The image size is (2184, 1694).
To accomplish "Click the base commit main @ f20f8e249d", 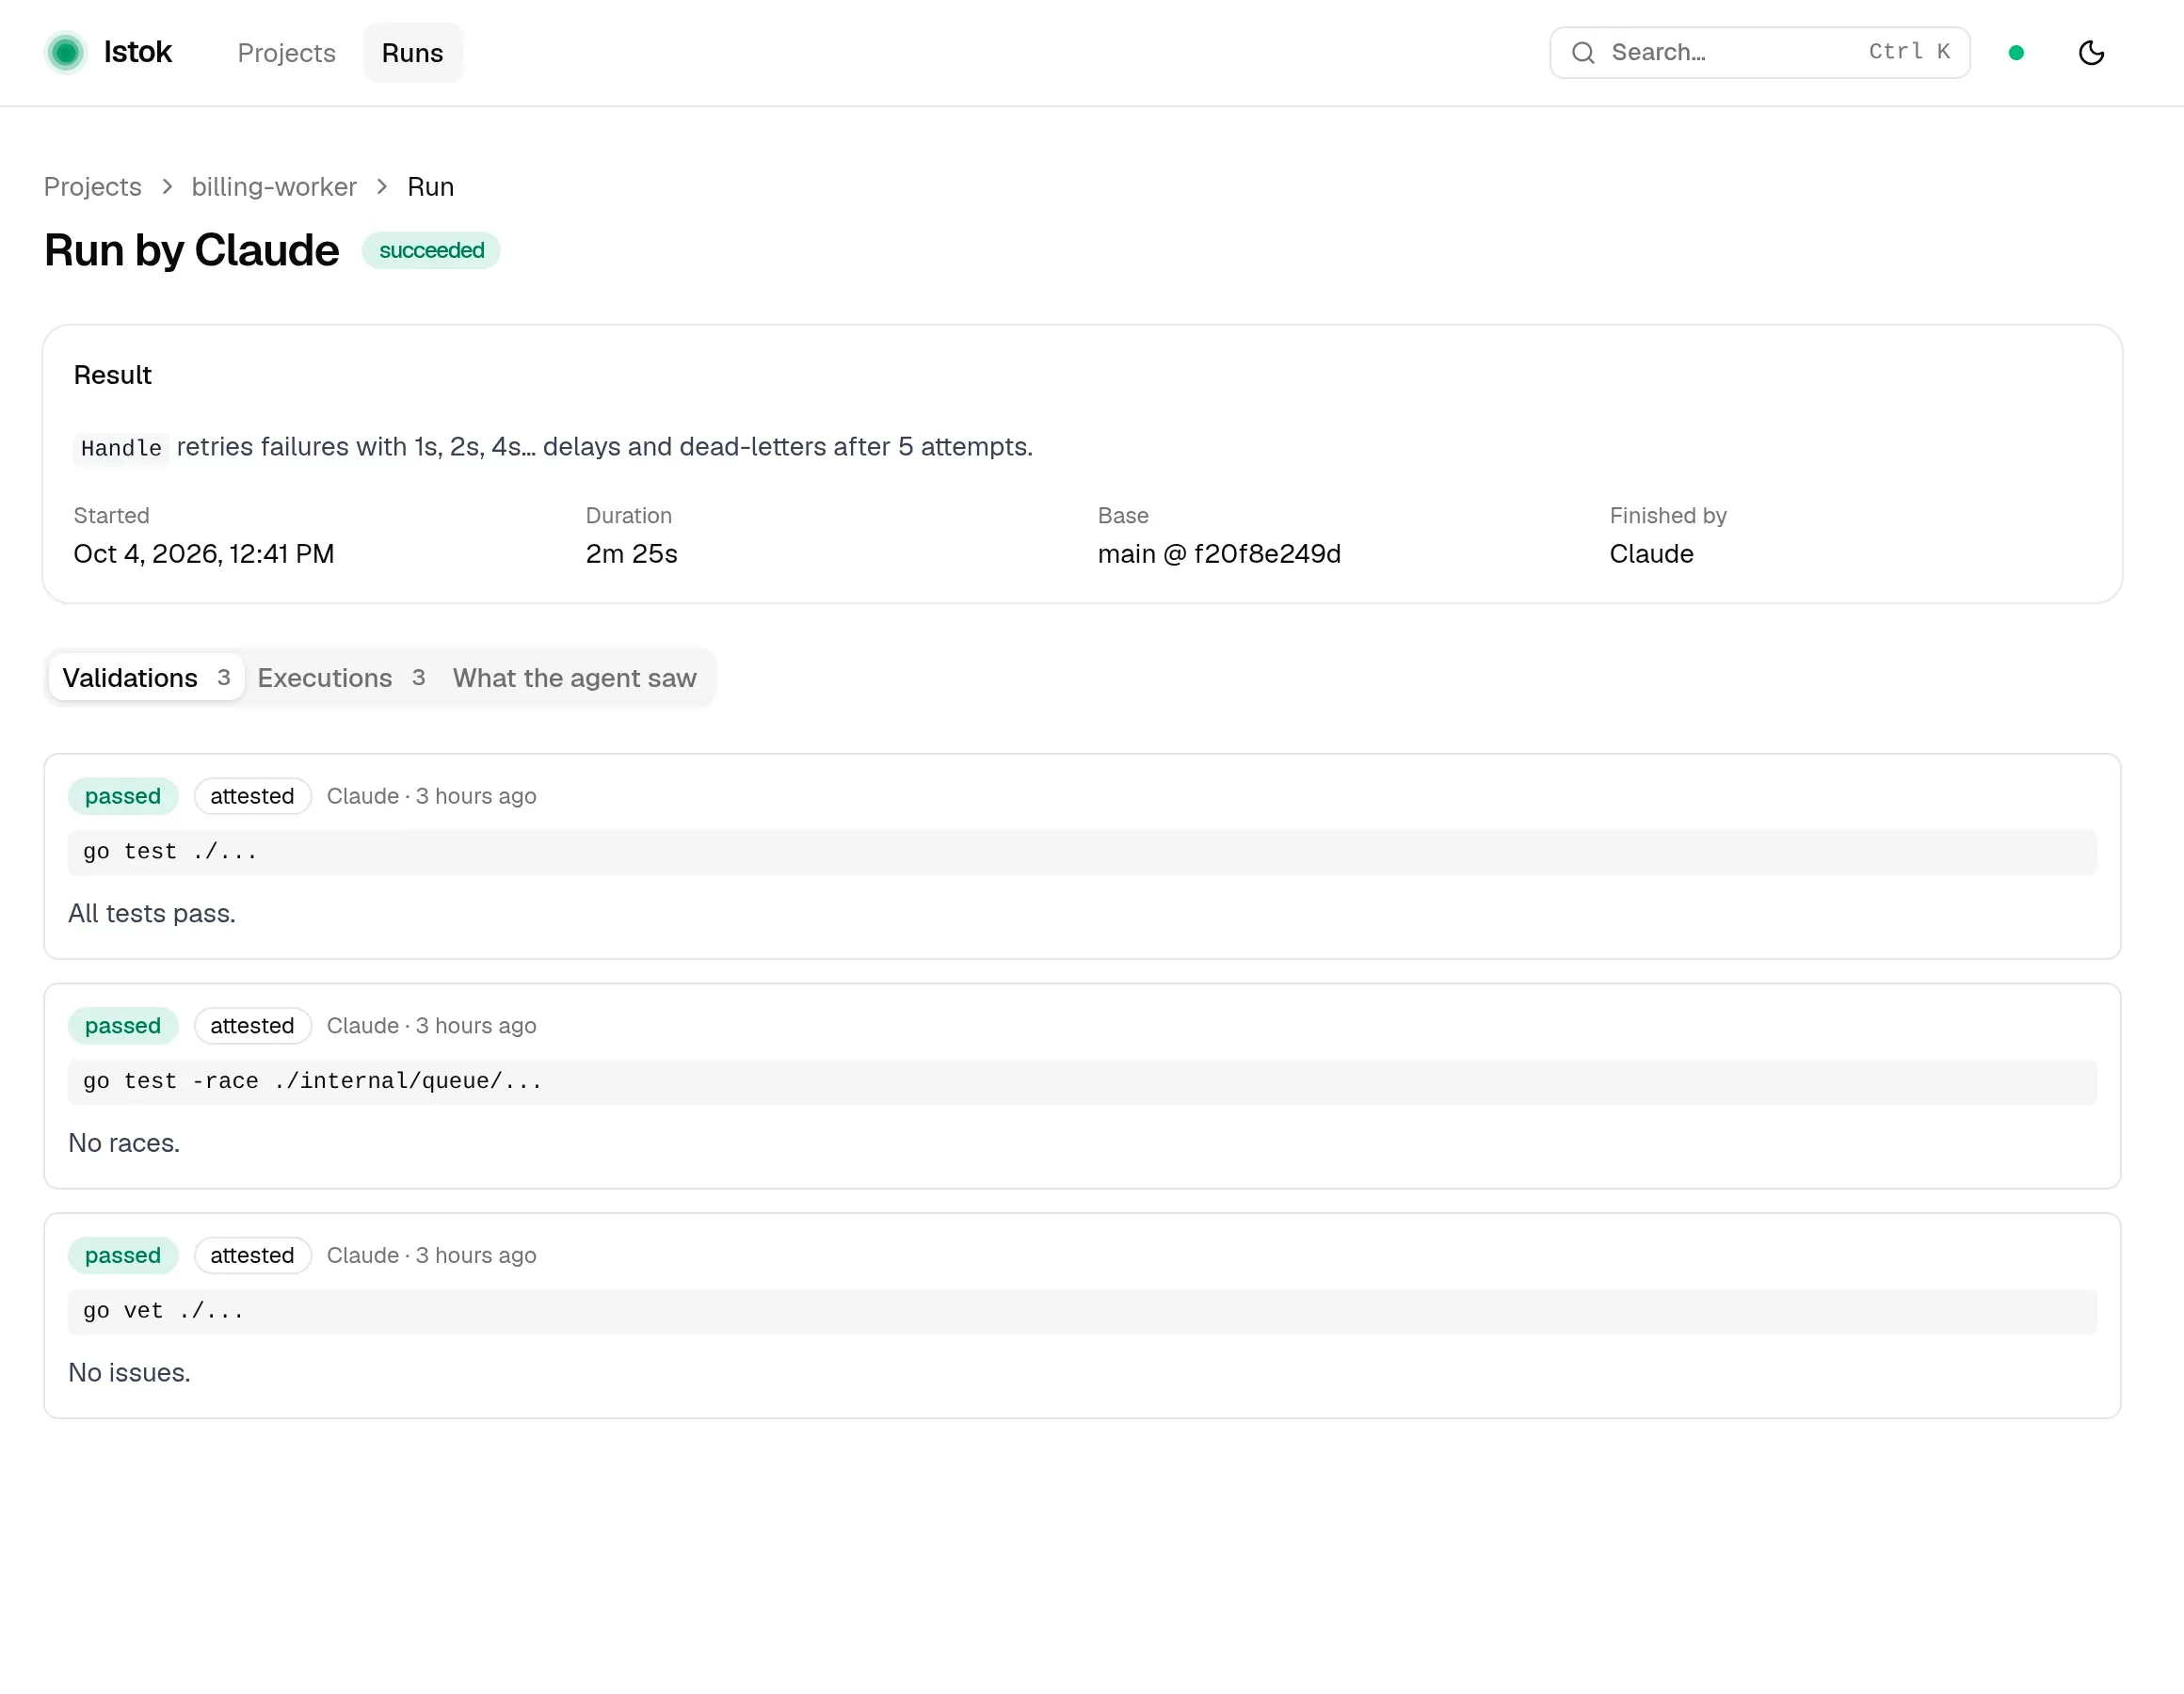I will [x=1219, y=554].
